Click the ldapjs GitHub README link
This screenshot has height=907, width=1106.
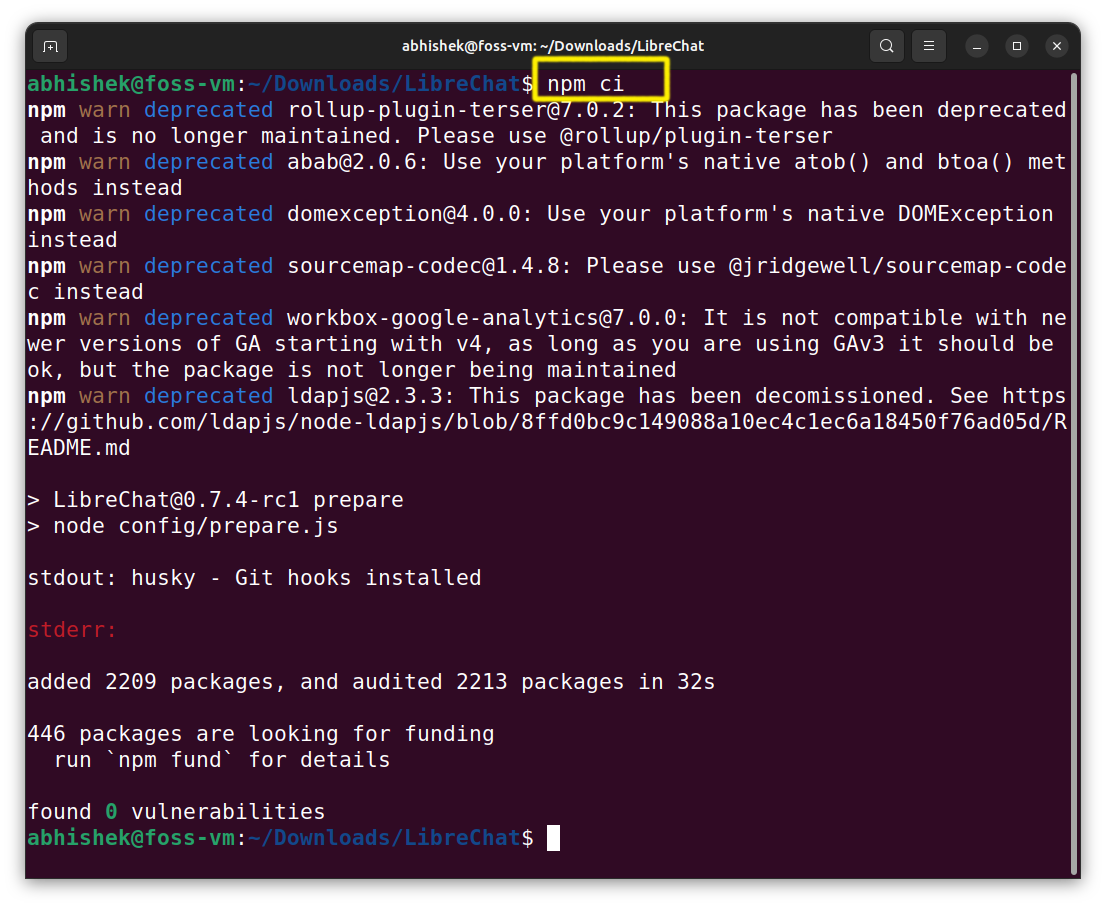coord(550,421)
